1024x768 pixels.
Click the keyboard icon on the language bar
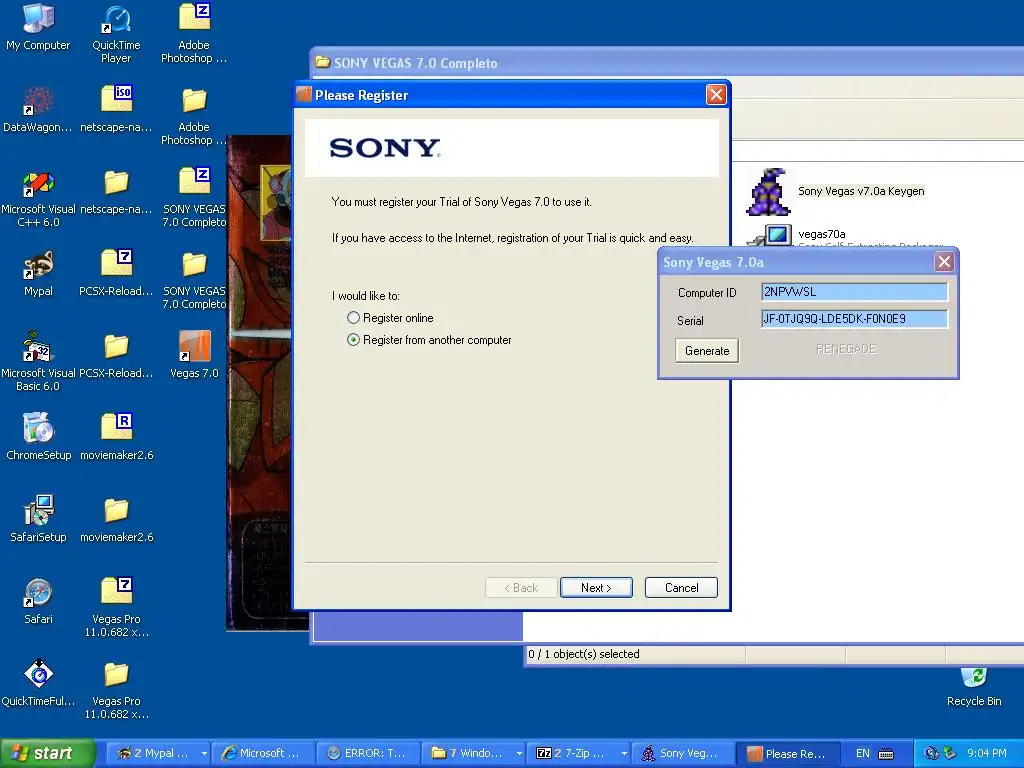tap(886, 754)
